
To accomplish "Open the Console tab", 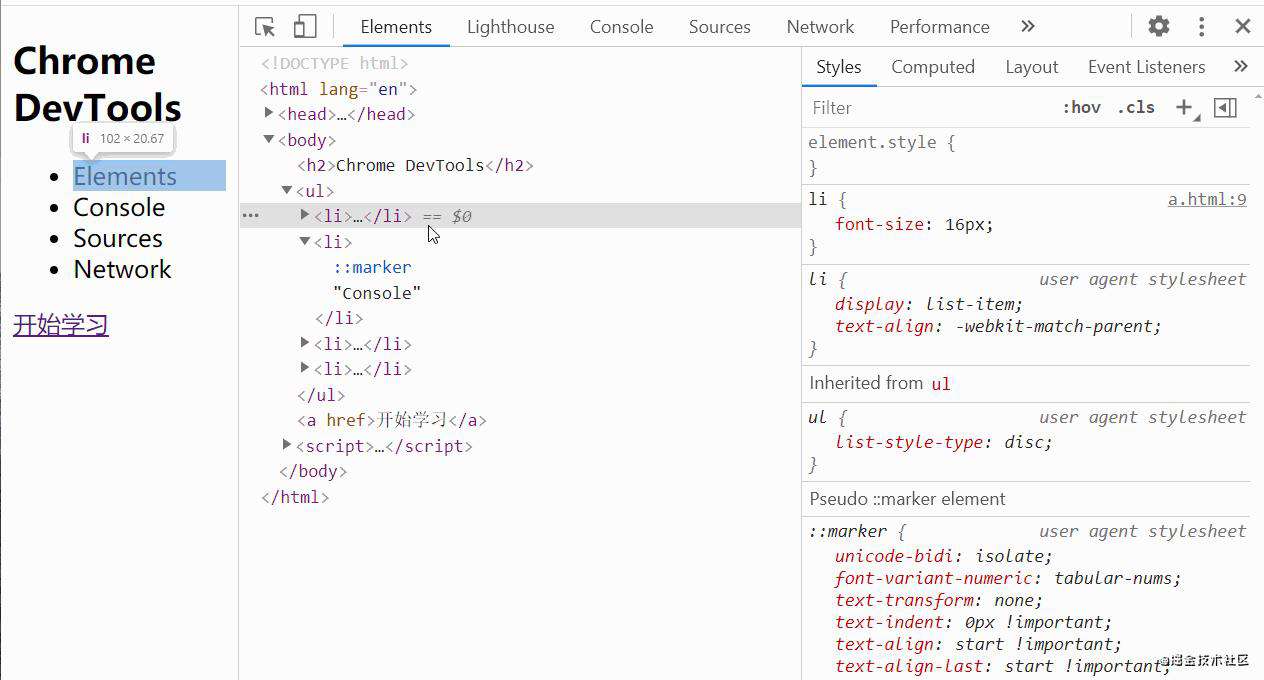I will click(x=621, y=27).
